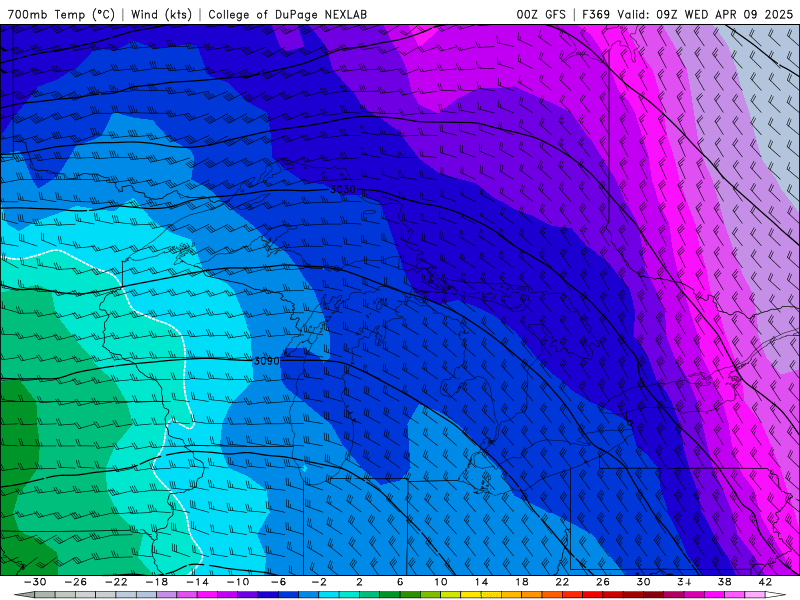Click the positive "10" color scale label

[x=440, y=582]
